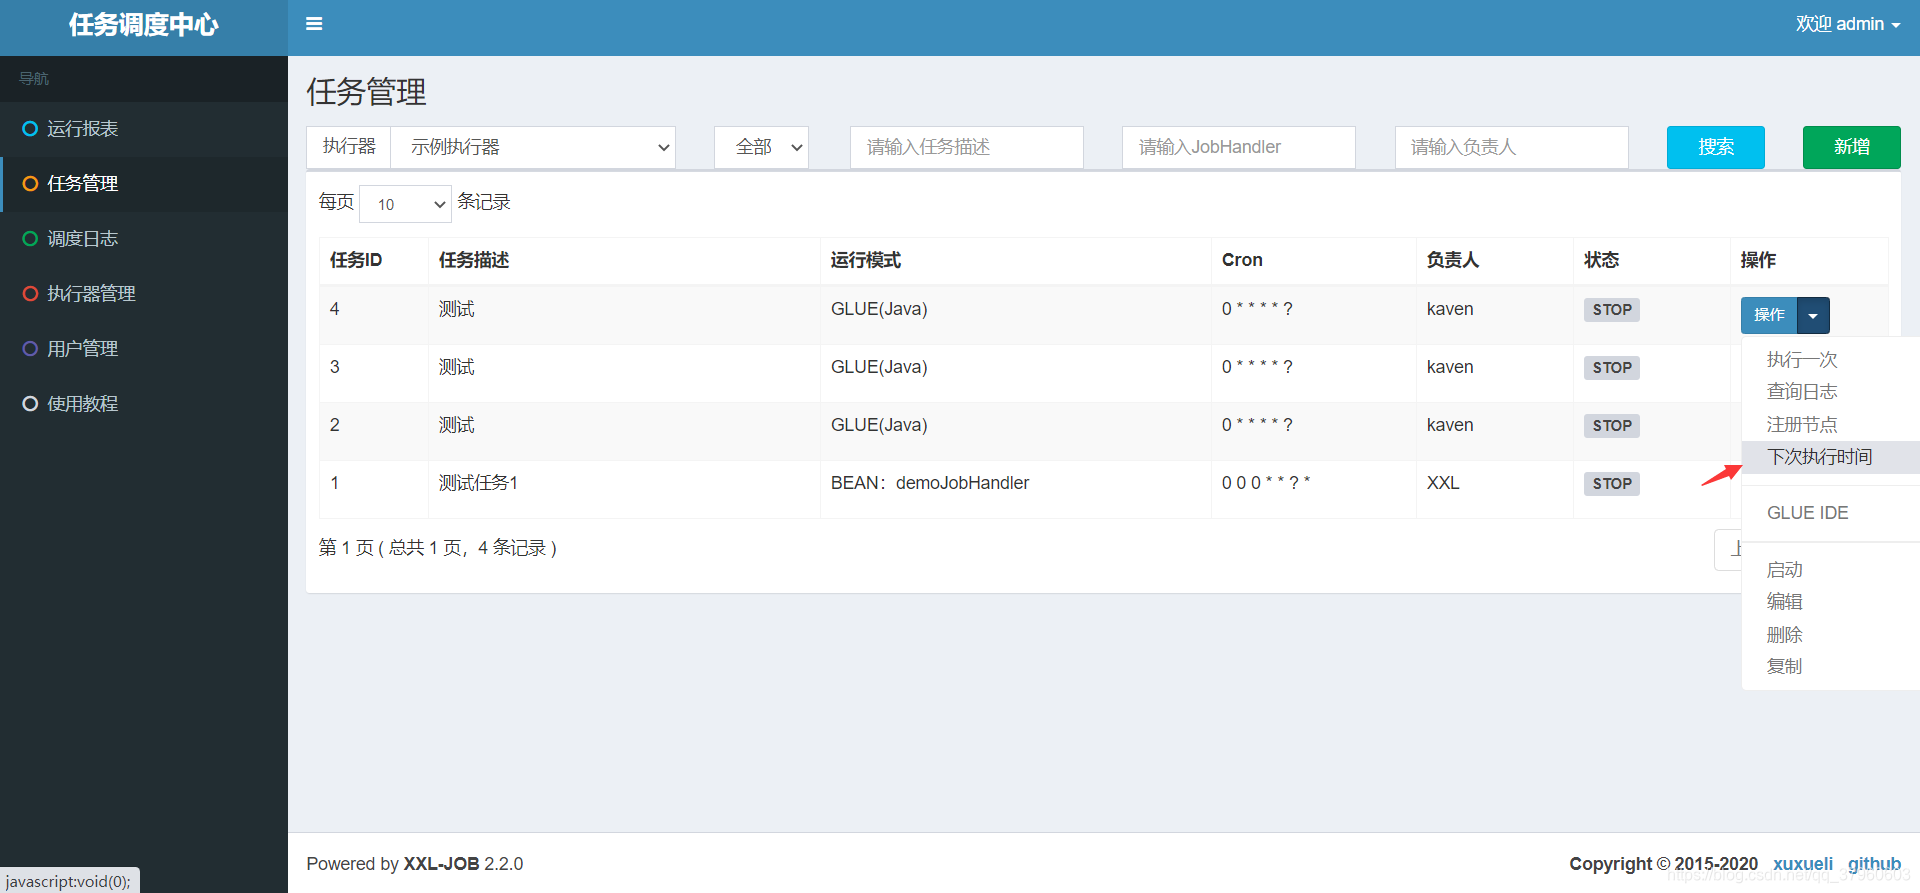Open the github footer link
The width and height of the screenshot is (1920, 893).
pyautogui.click(x=1874, y=864)
